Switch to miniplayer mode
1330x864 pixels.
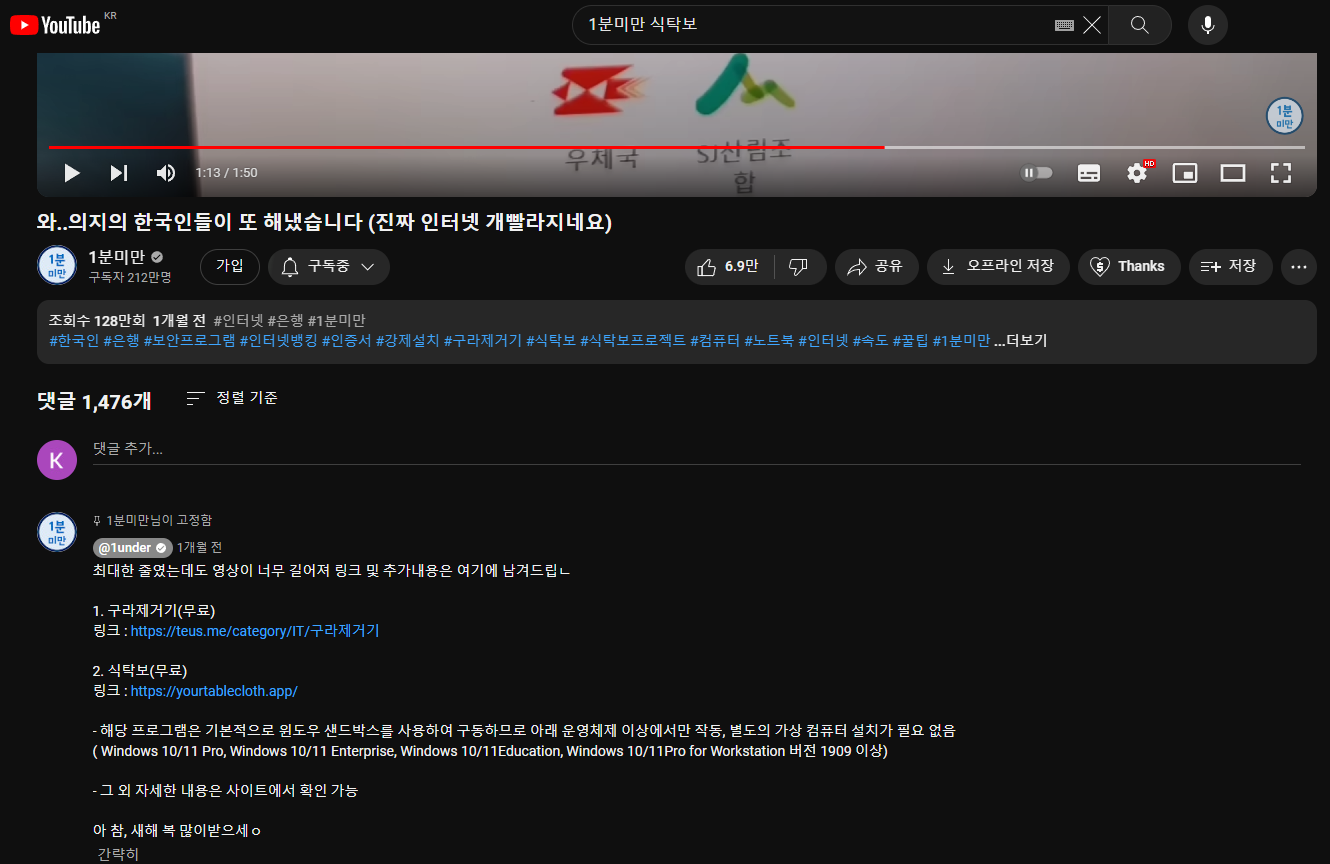coord(1185,173)
